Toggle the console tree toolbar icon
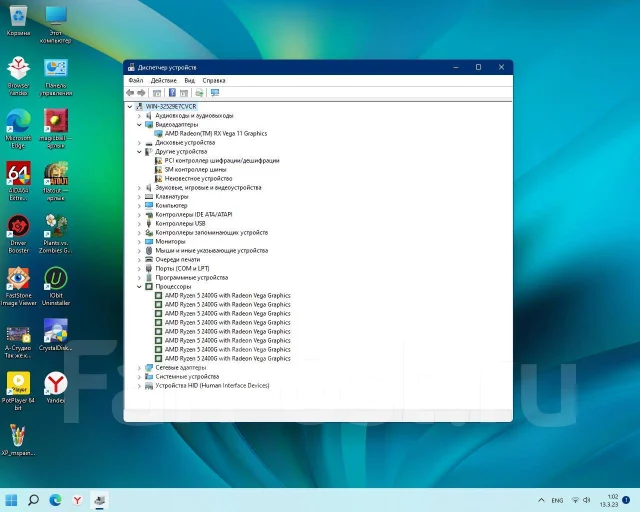This screenshot has height=512, width=640. click(x=157, y=93)
